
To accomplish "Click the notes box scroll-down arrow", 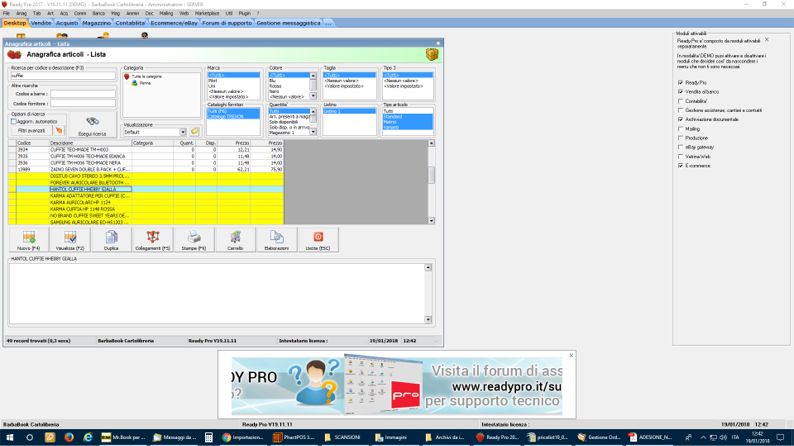I will click(x=428, y=320).
